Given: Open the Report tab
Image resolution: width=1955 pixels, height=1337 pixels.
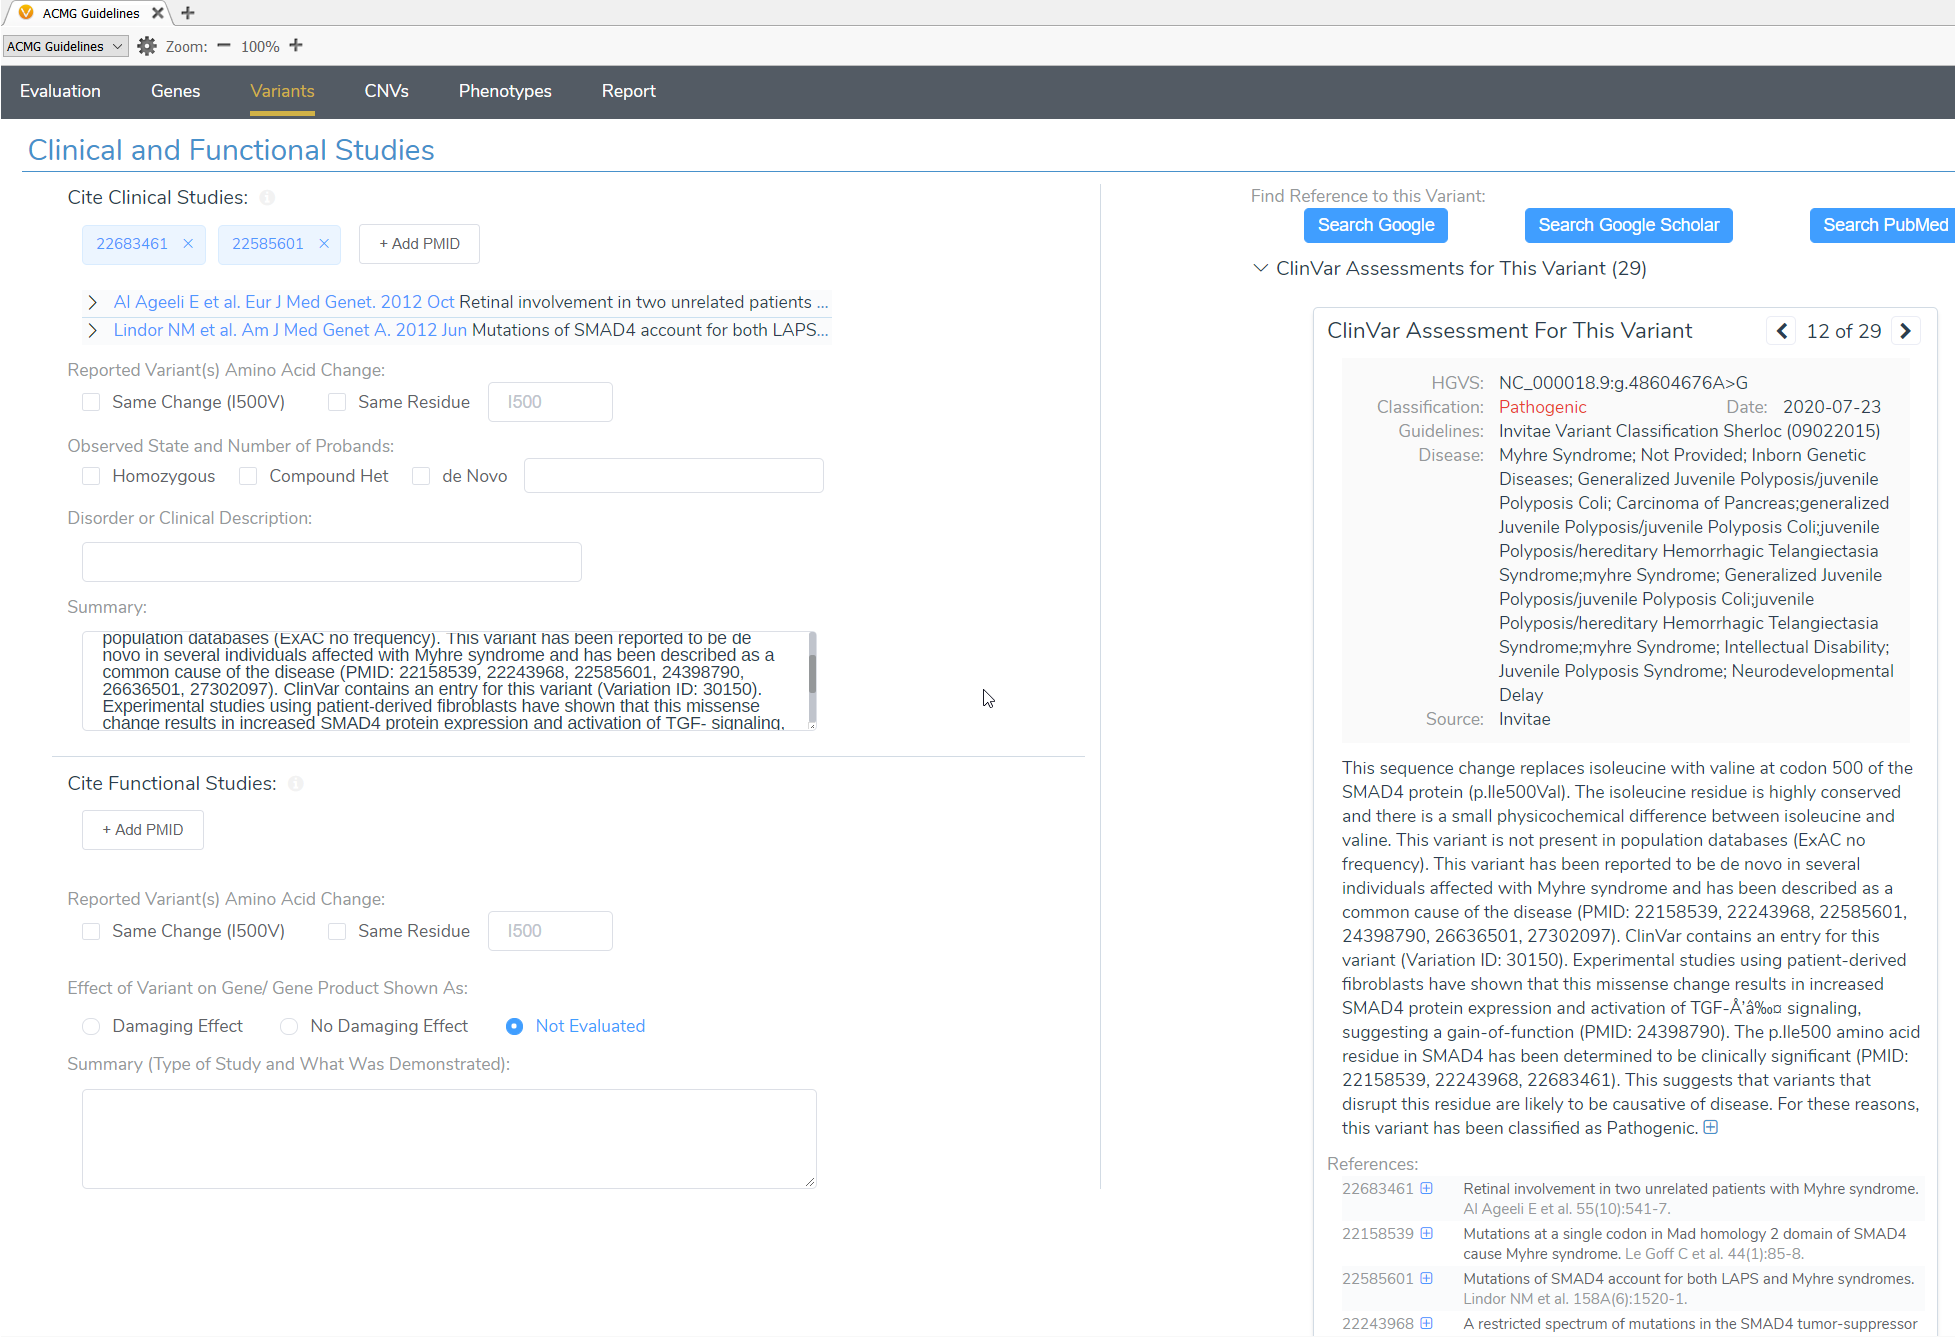Looking at the screenshot, I should (628, 91).
